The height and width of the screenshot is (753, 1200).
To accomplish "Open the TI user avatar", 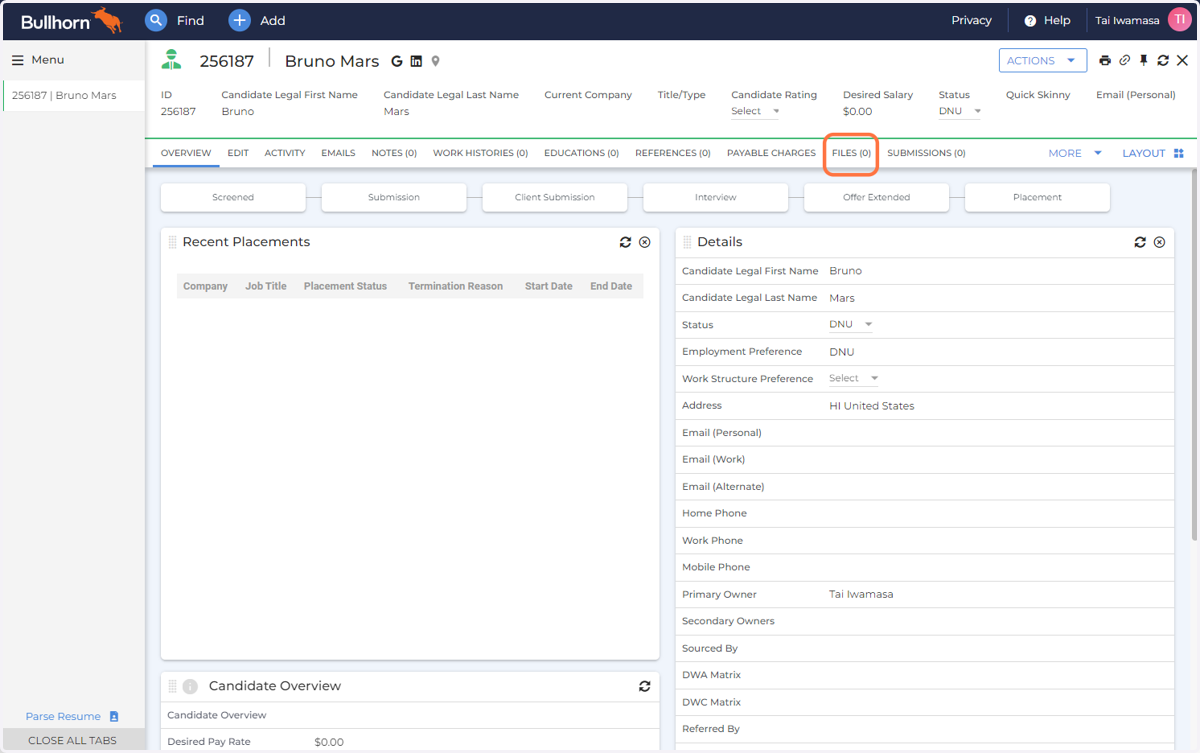I will pos(1180,20).
